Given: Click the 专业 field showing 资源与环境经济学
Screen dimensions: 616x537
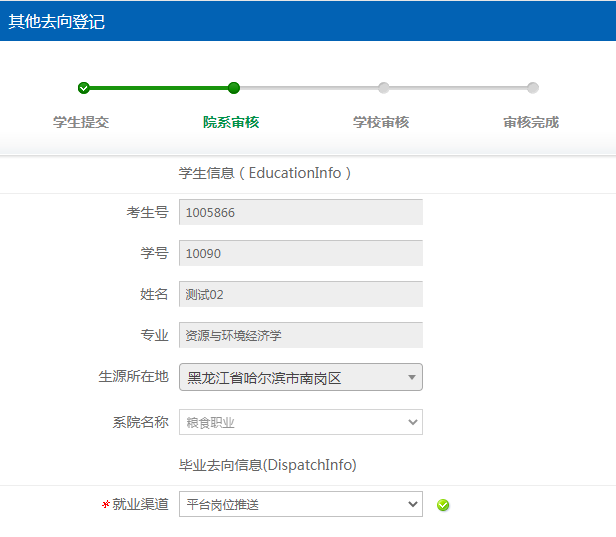Looking at the screenshot, I should click(300, 335).
